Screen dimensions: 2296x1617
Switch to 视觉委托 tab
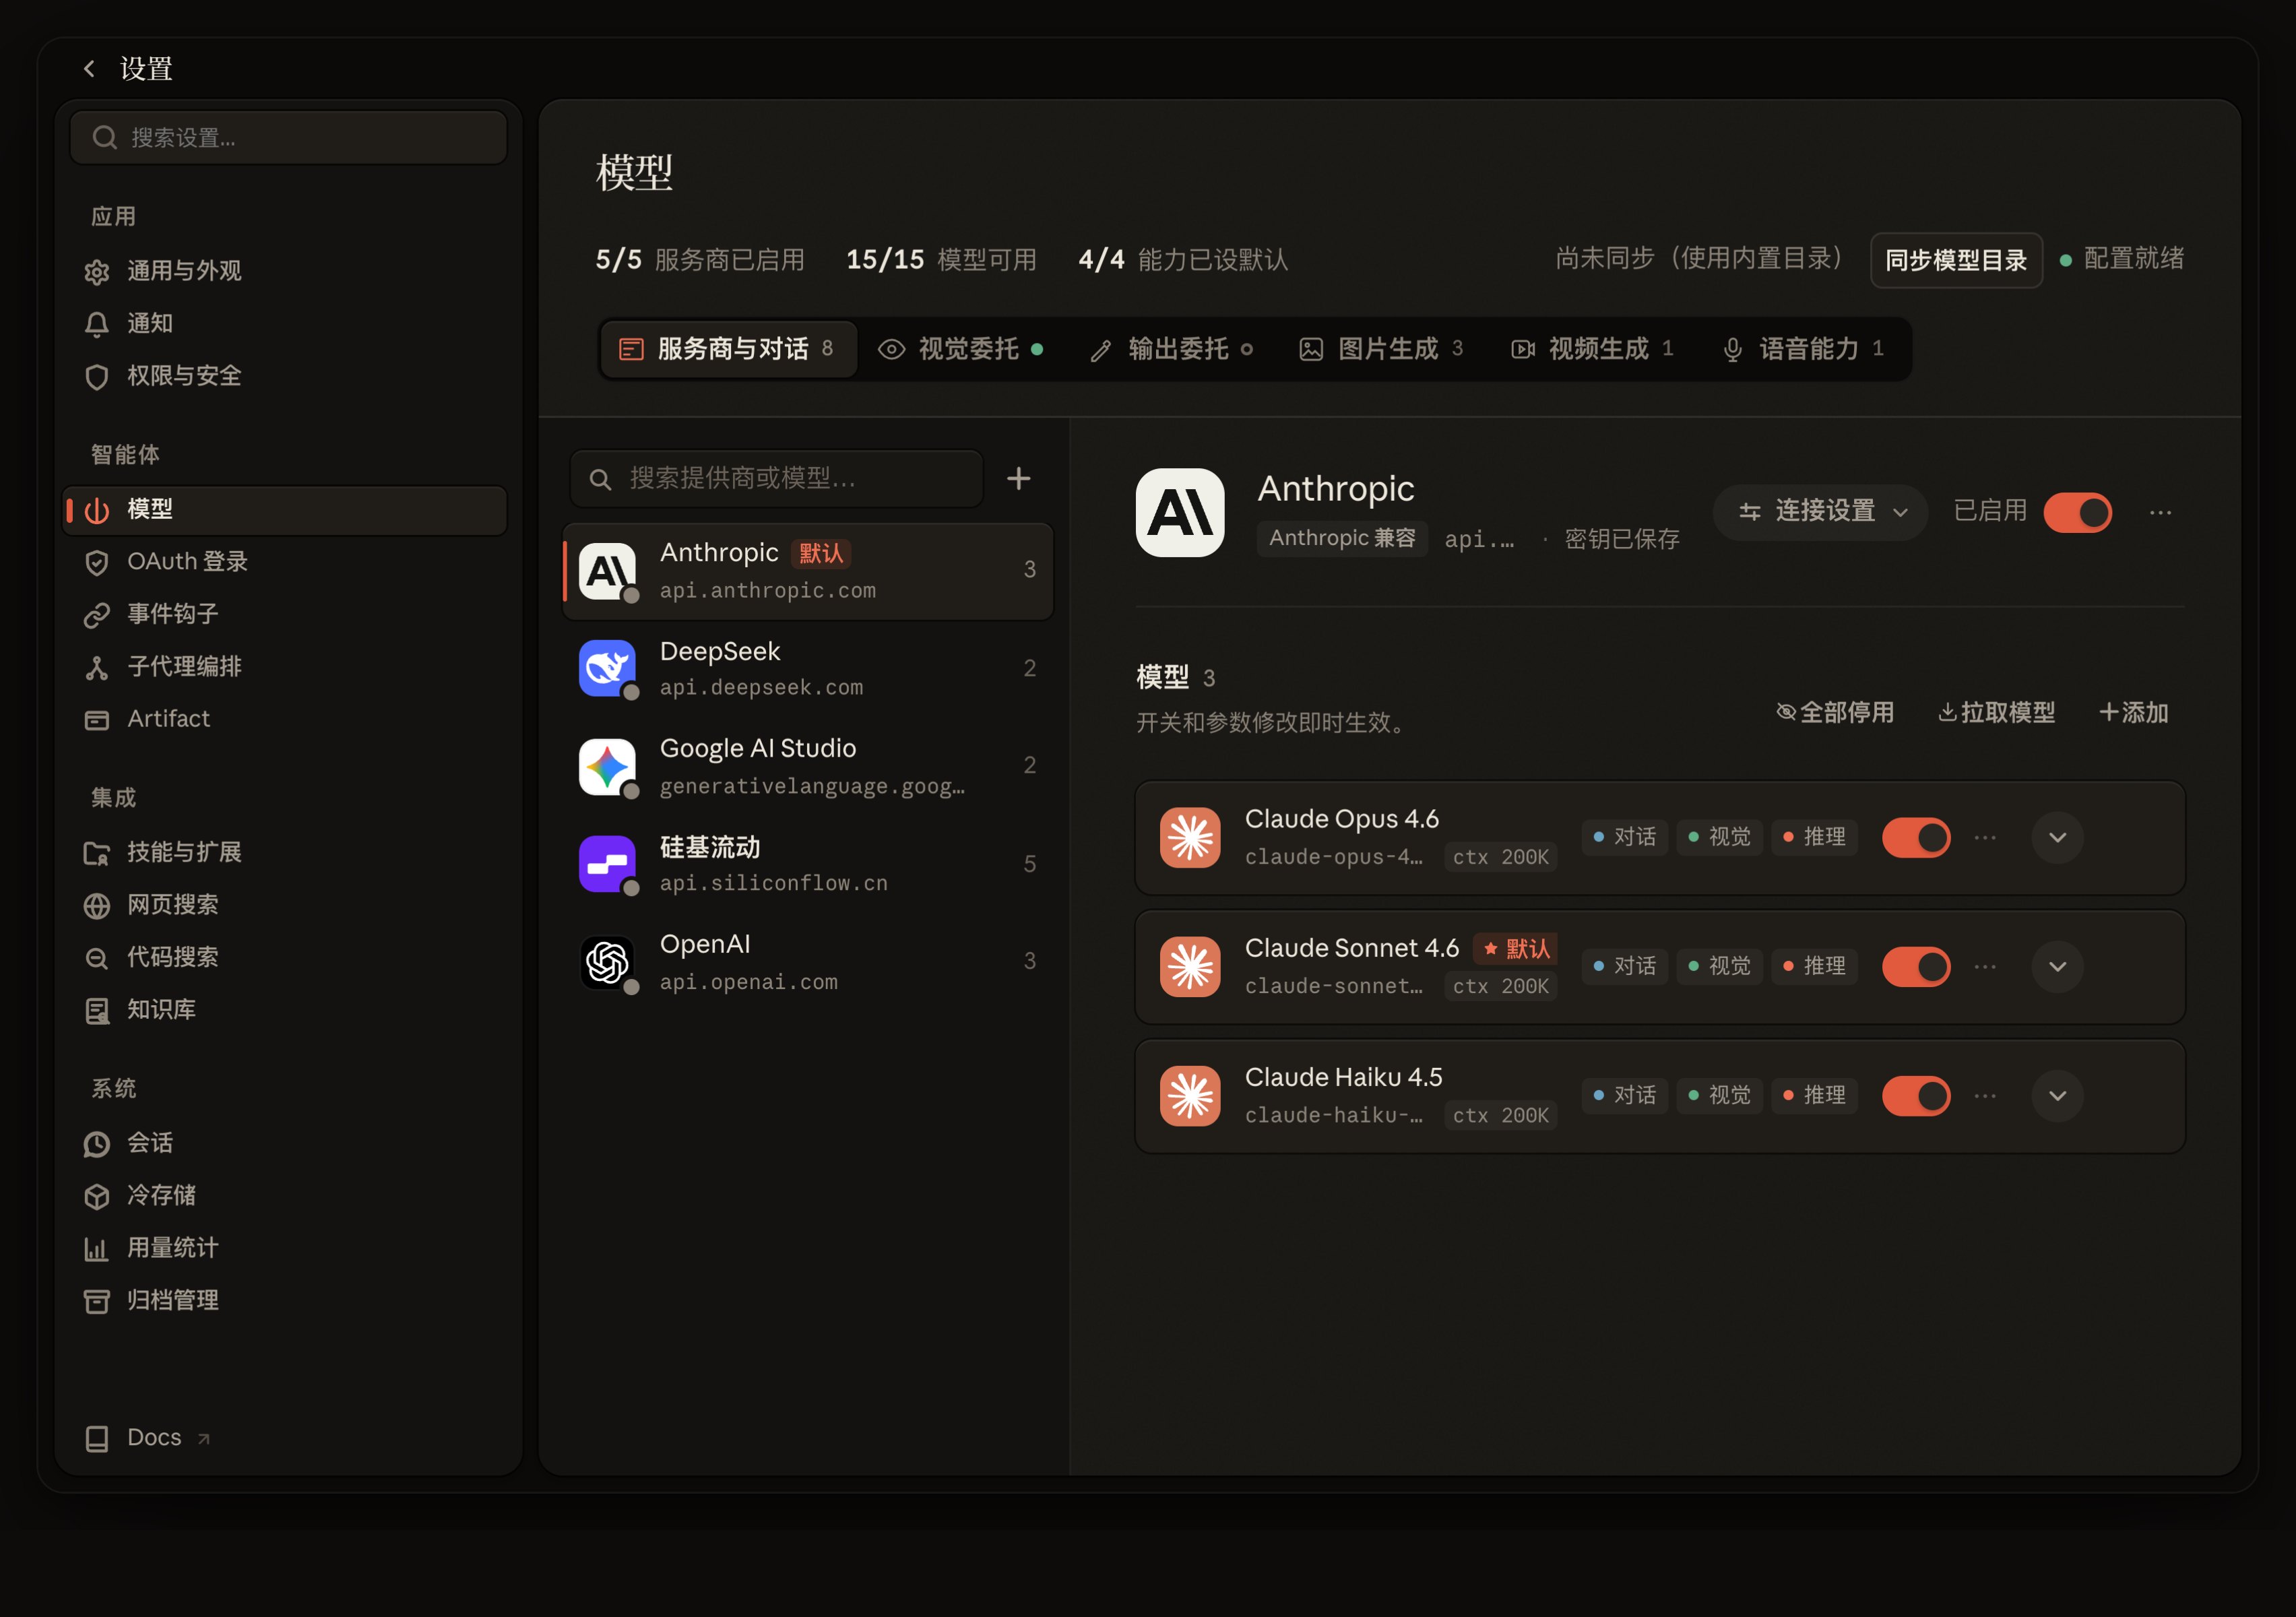(x=960, y=349)
